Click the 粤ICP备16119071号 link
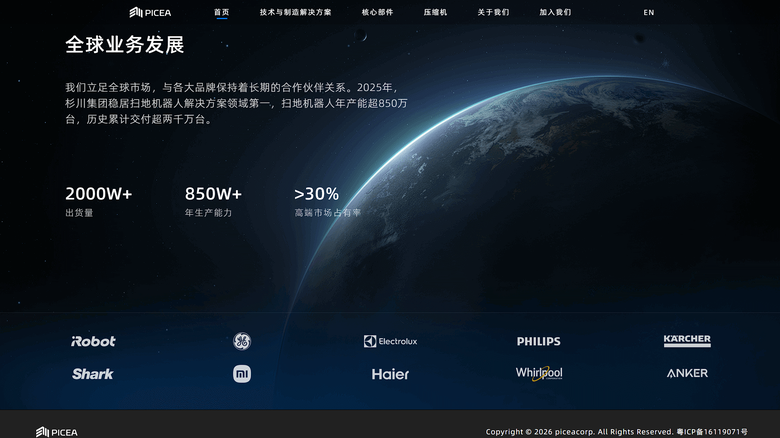 712,432
